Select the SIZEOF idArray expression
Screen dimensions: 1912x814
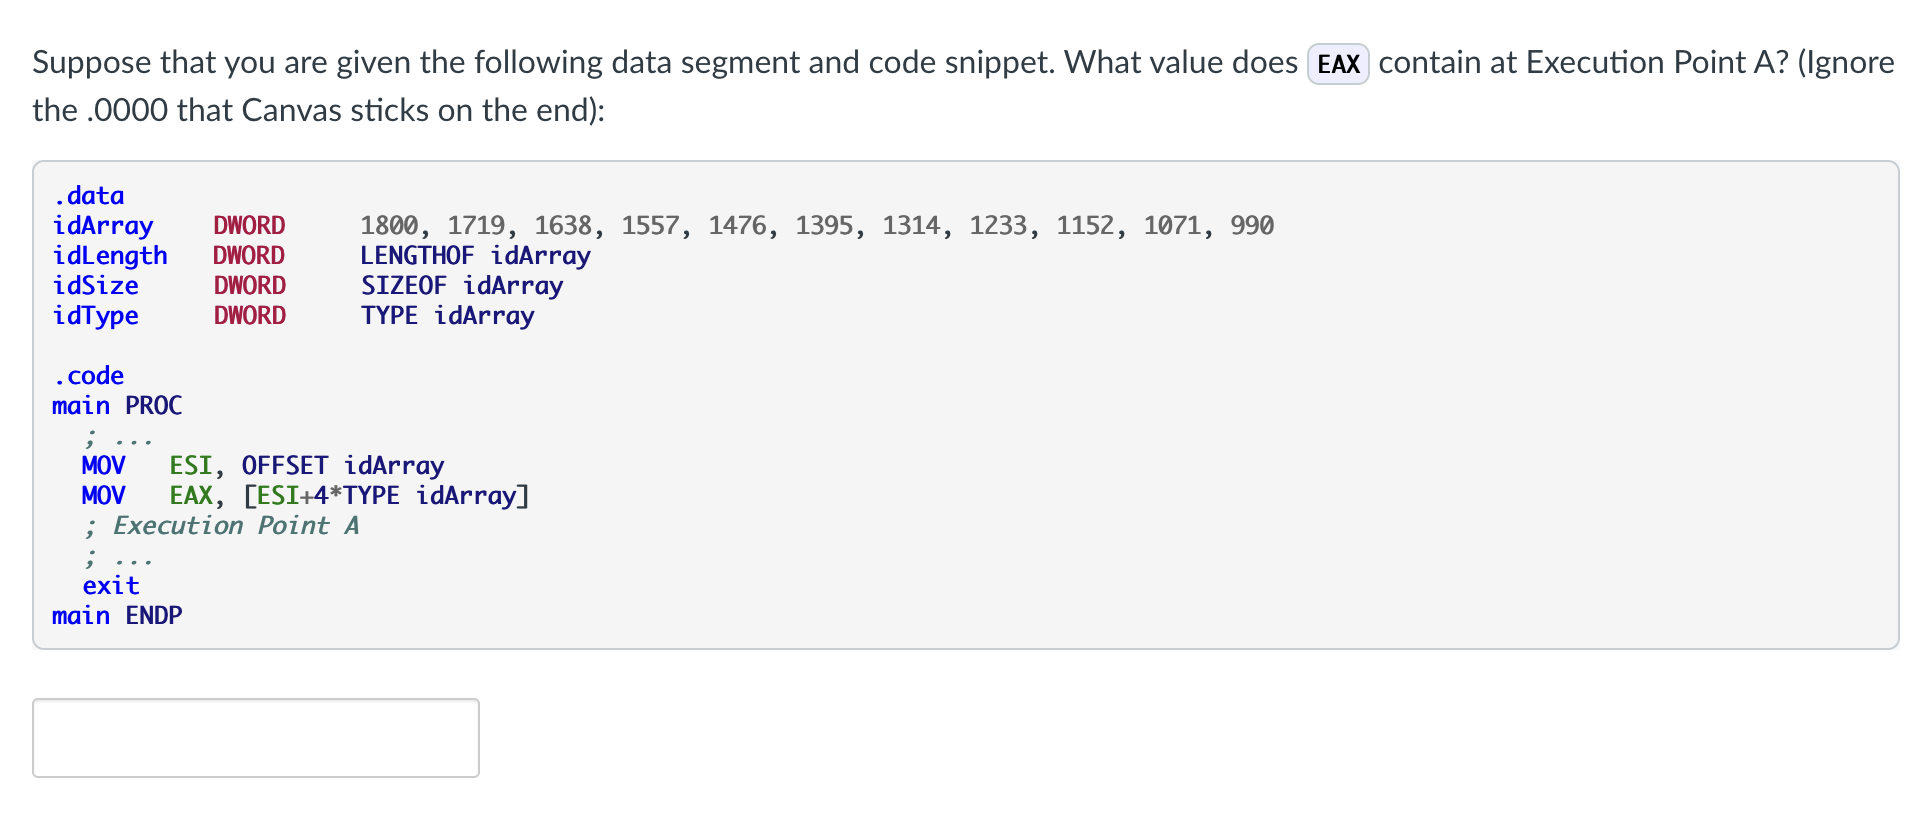[x=461, y=285]
